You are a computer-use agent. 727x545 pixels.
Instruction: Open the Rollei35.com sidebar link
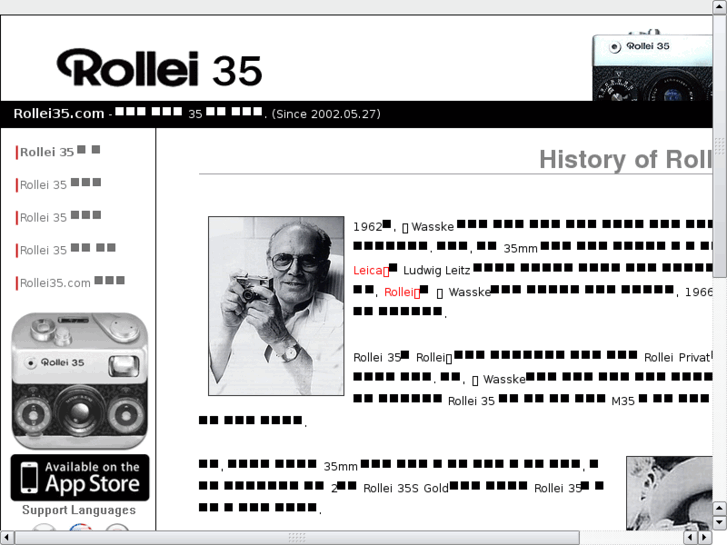pos(70,282)
